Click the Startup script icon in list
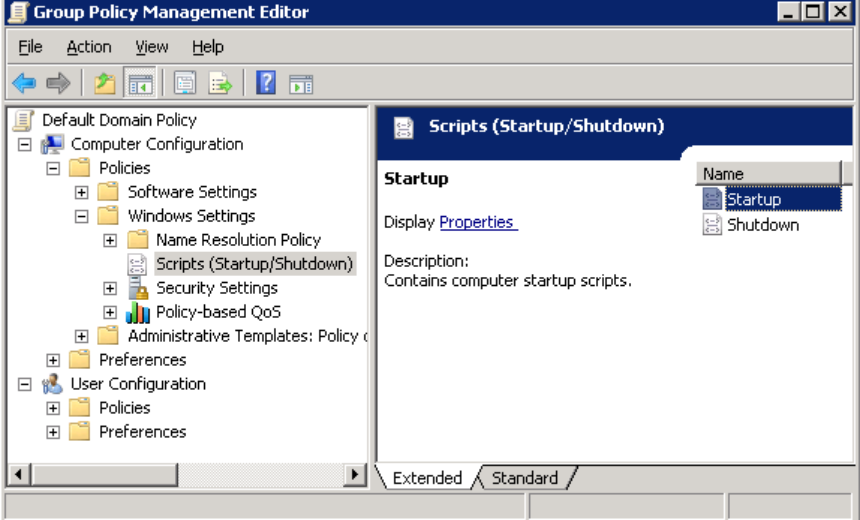This screenshot has width=860, height=520. [x=712, y=199]
